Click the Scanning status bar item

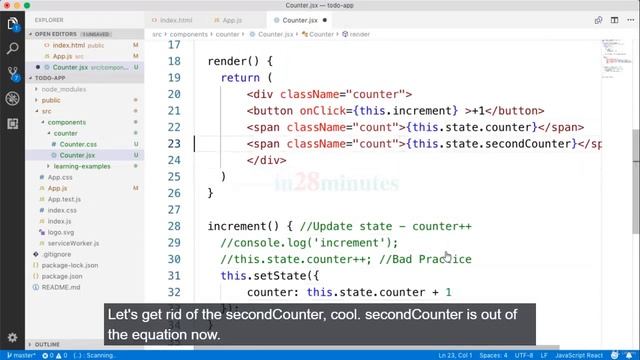[95, 356]
